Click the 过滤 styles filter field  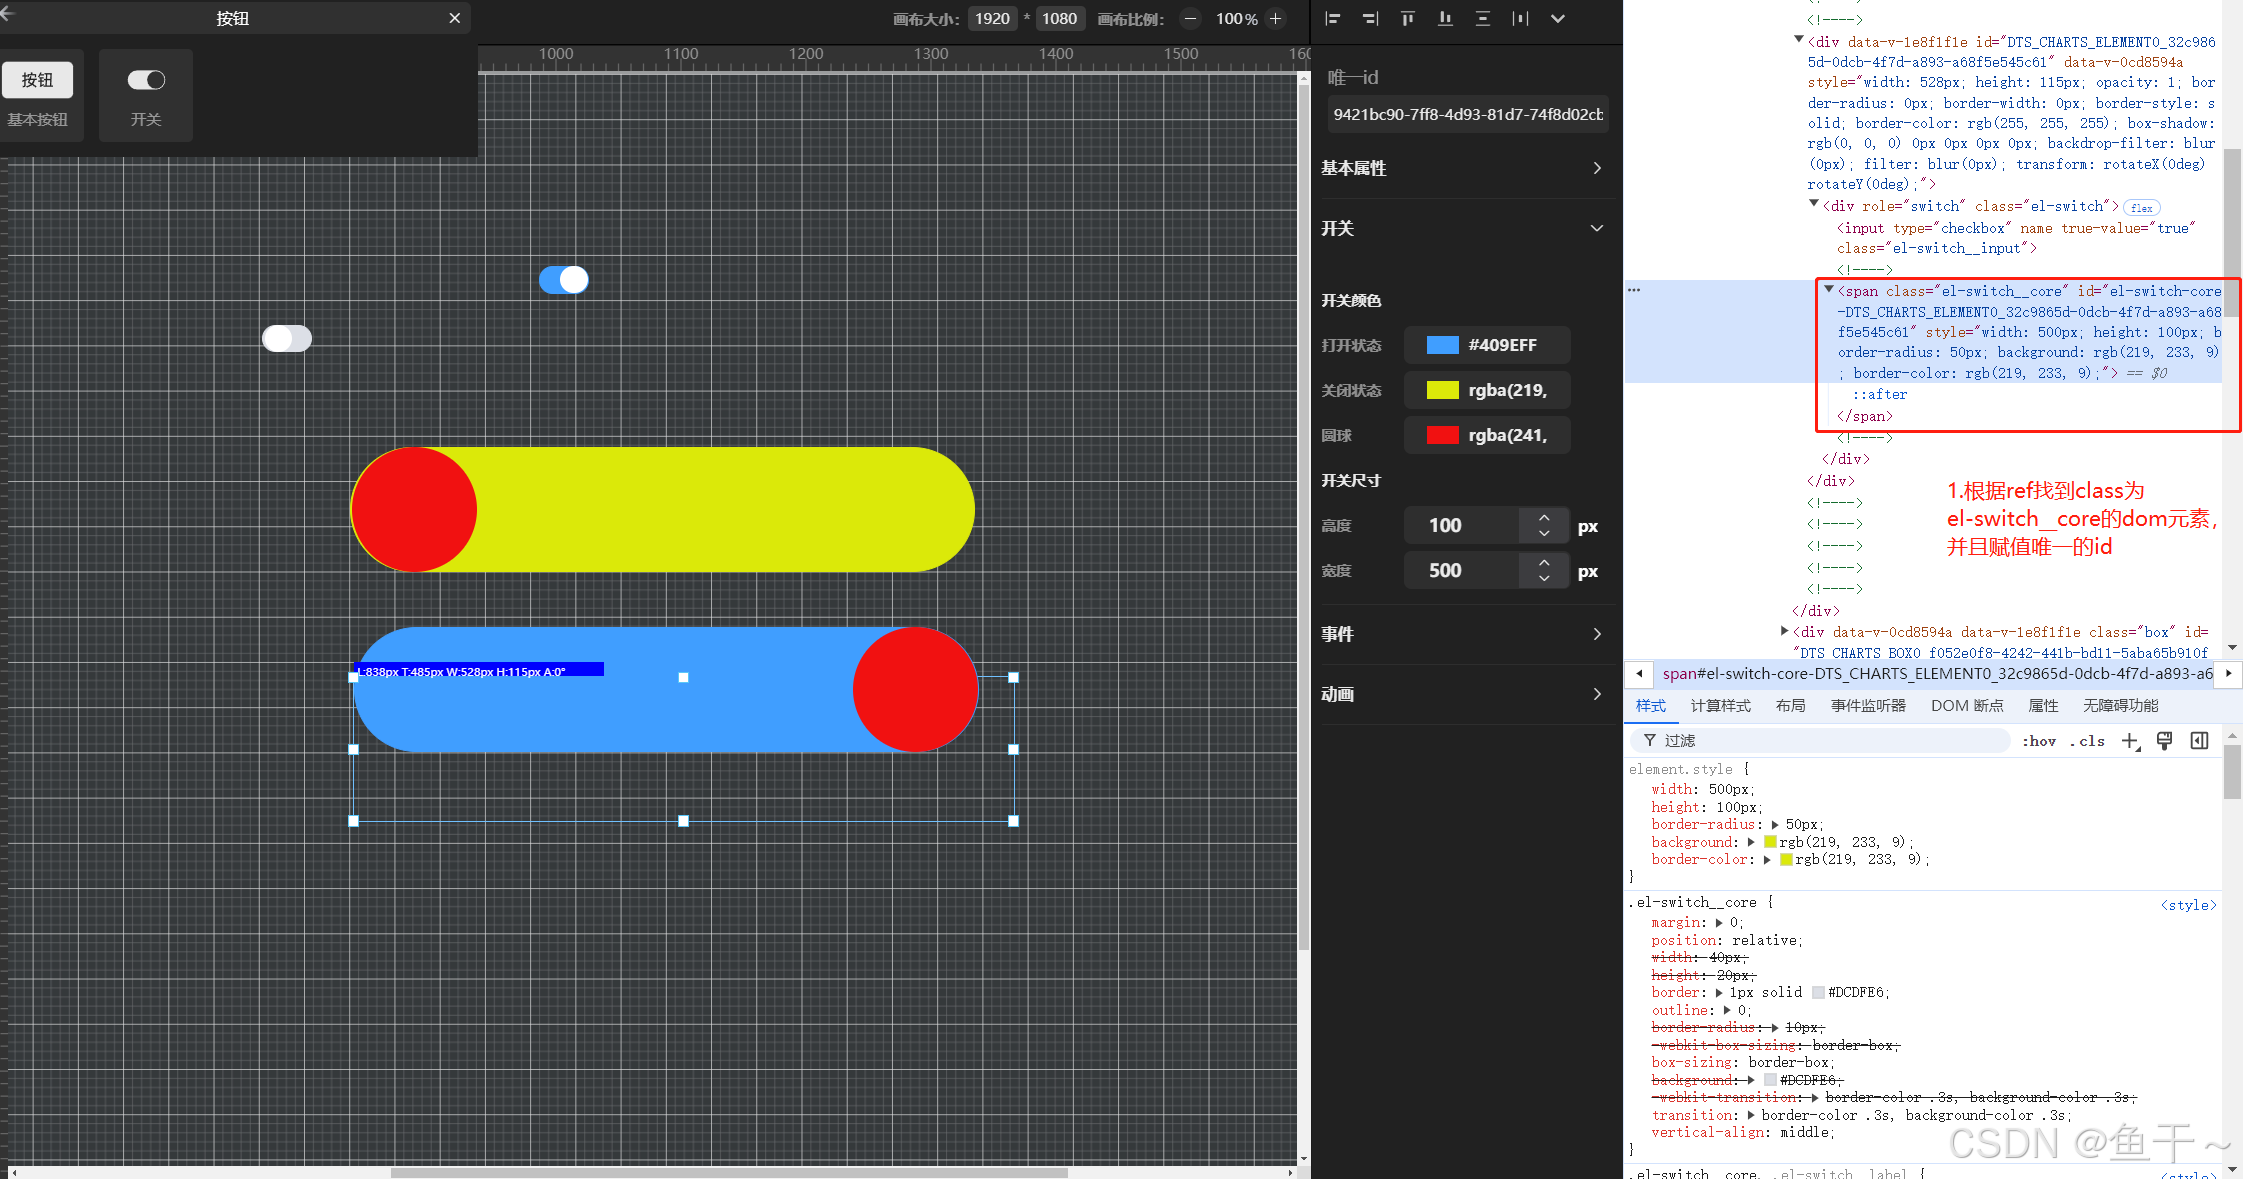tap(1820, 741)
